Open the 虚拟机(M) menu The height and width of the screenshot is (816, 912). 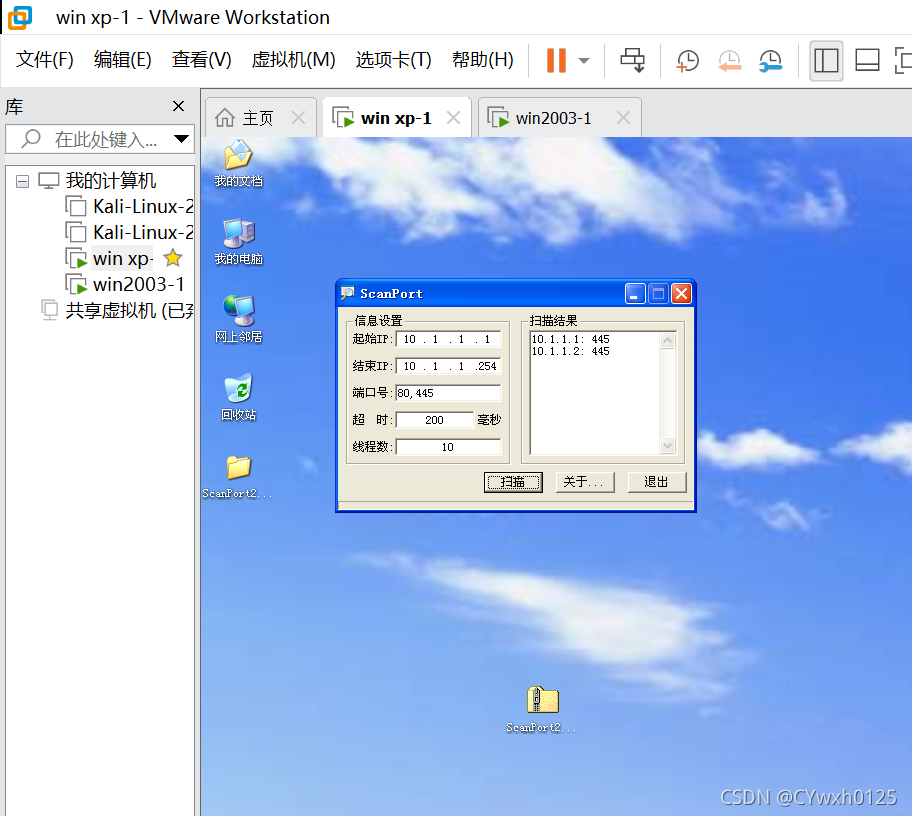click(x=293, y=59)
